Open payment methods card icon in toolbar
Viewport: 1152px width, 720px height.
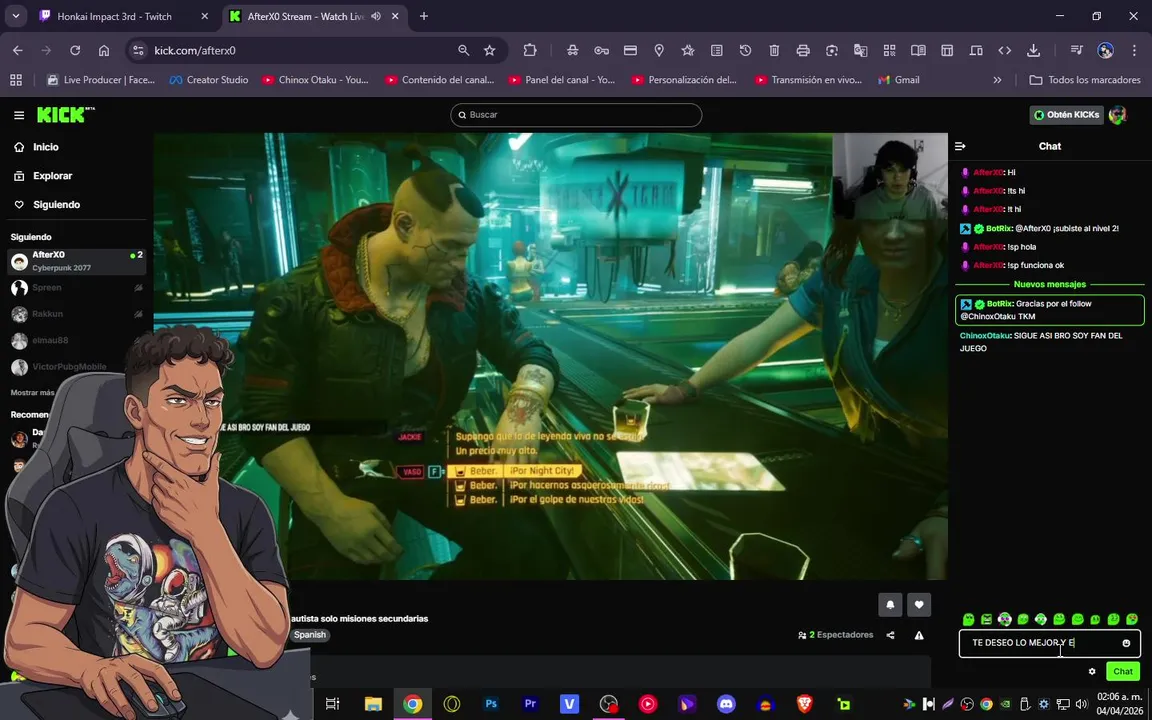click(630, 51)
